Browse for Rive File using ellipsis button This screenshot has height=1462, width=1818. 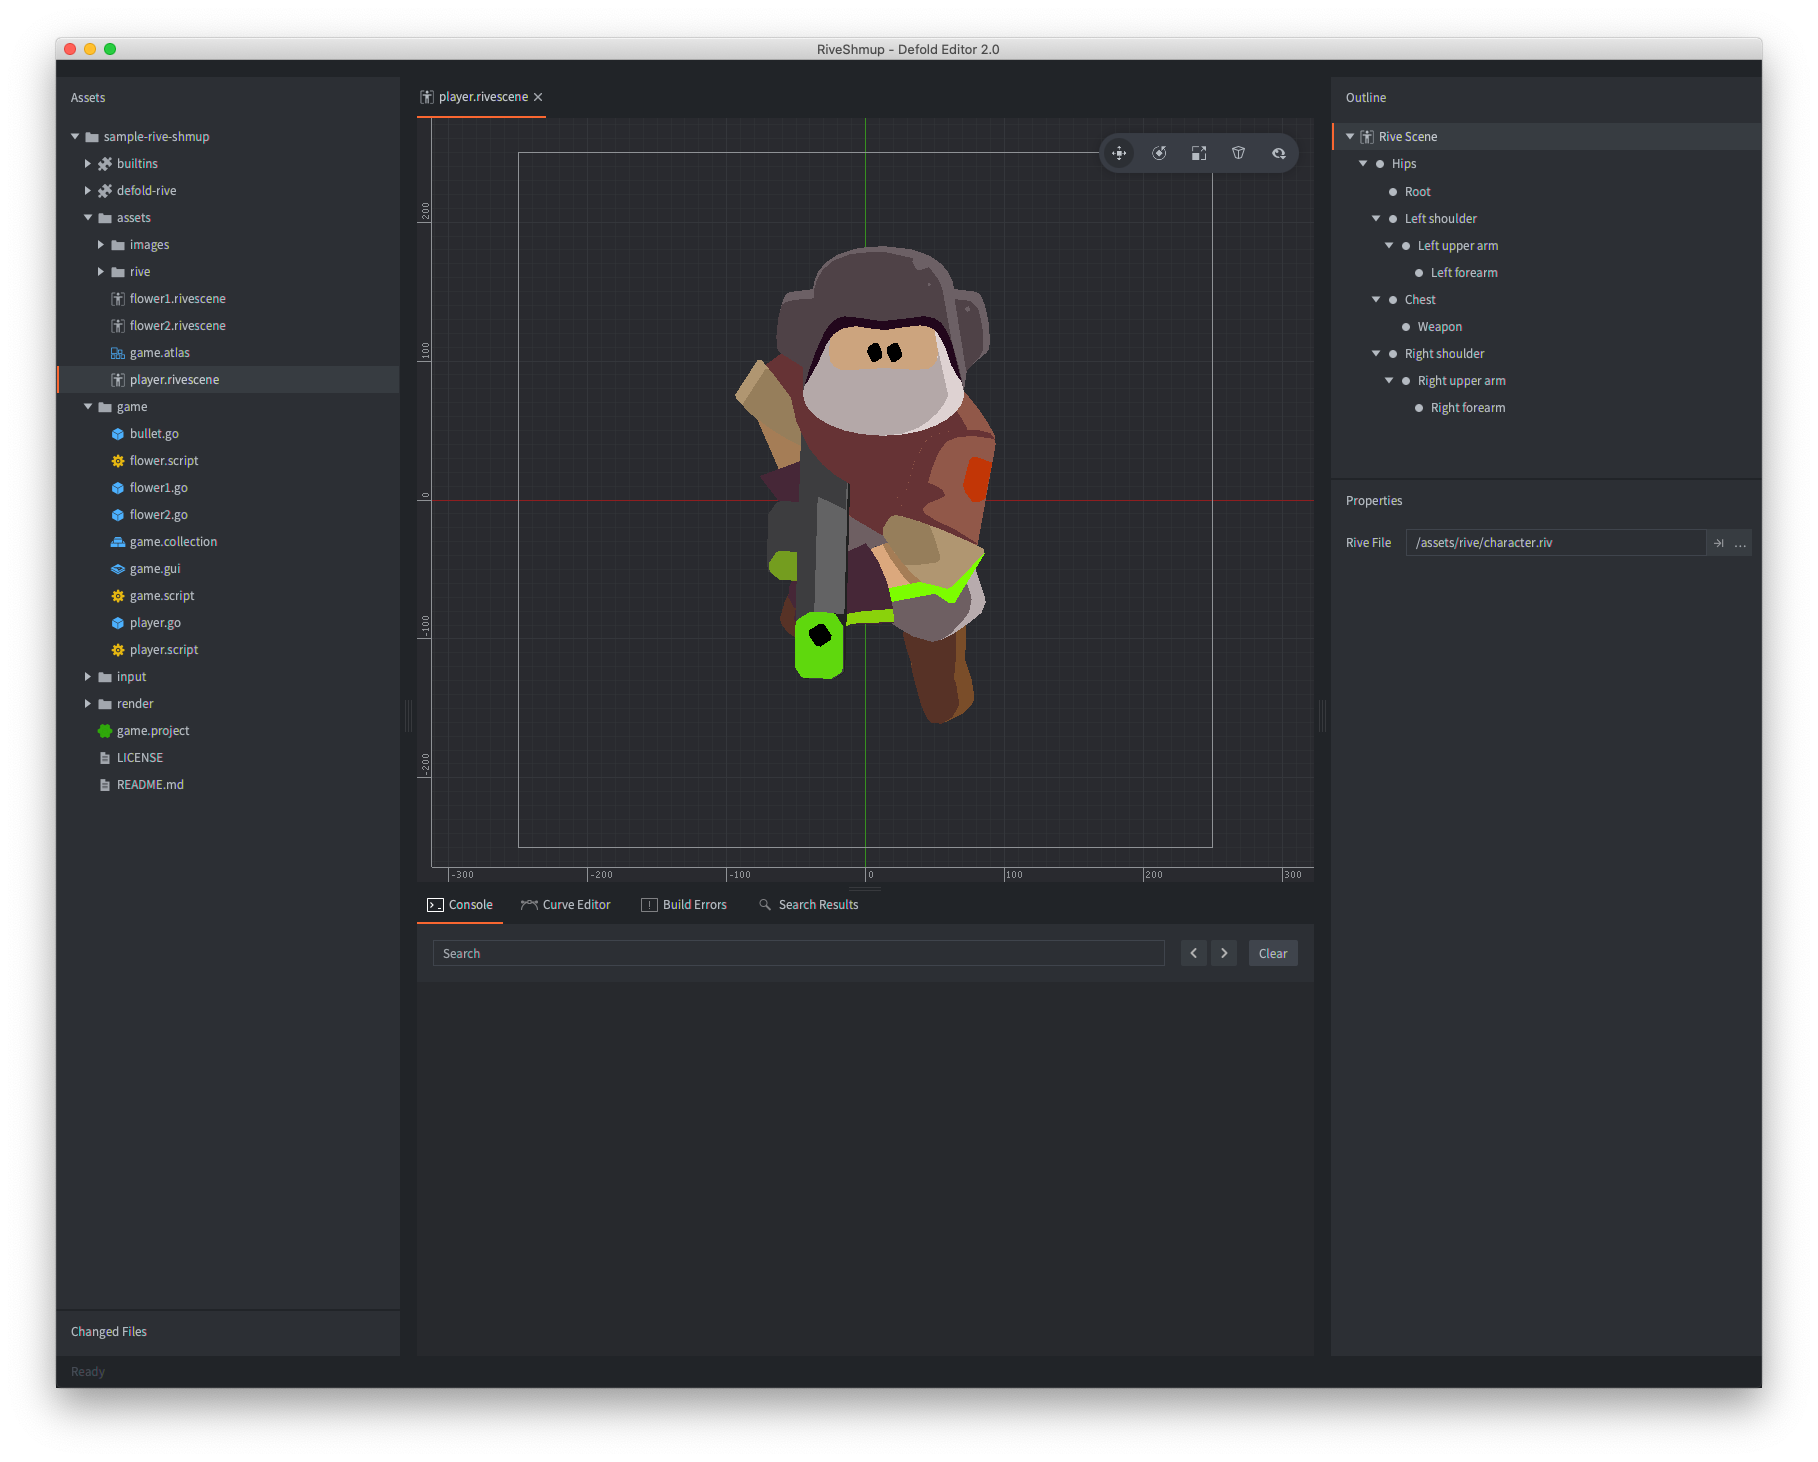pos(1741,543)
